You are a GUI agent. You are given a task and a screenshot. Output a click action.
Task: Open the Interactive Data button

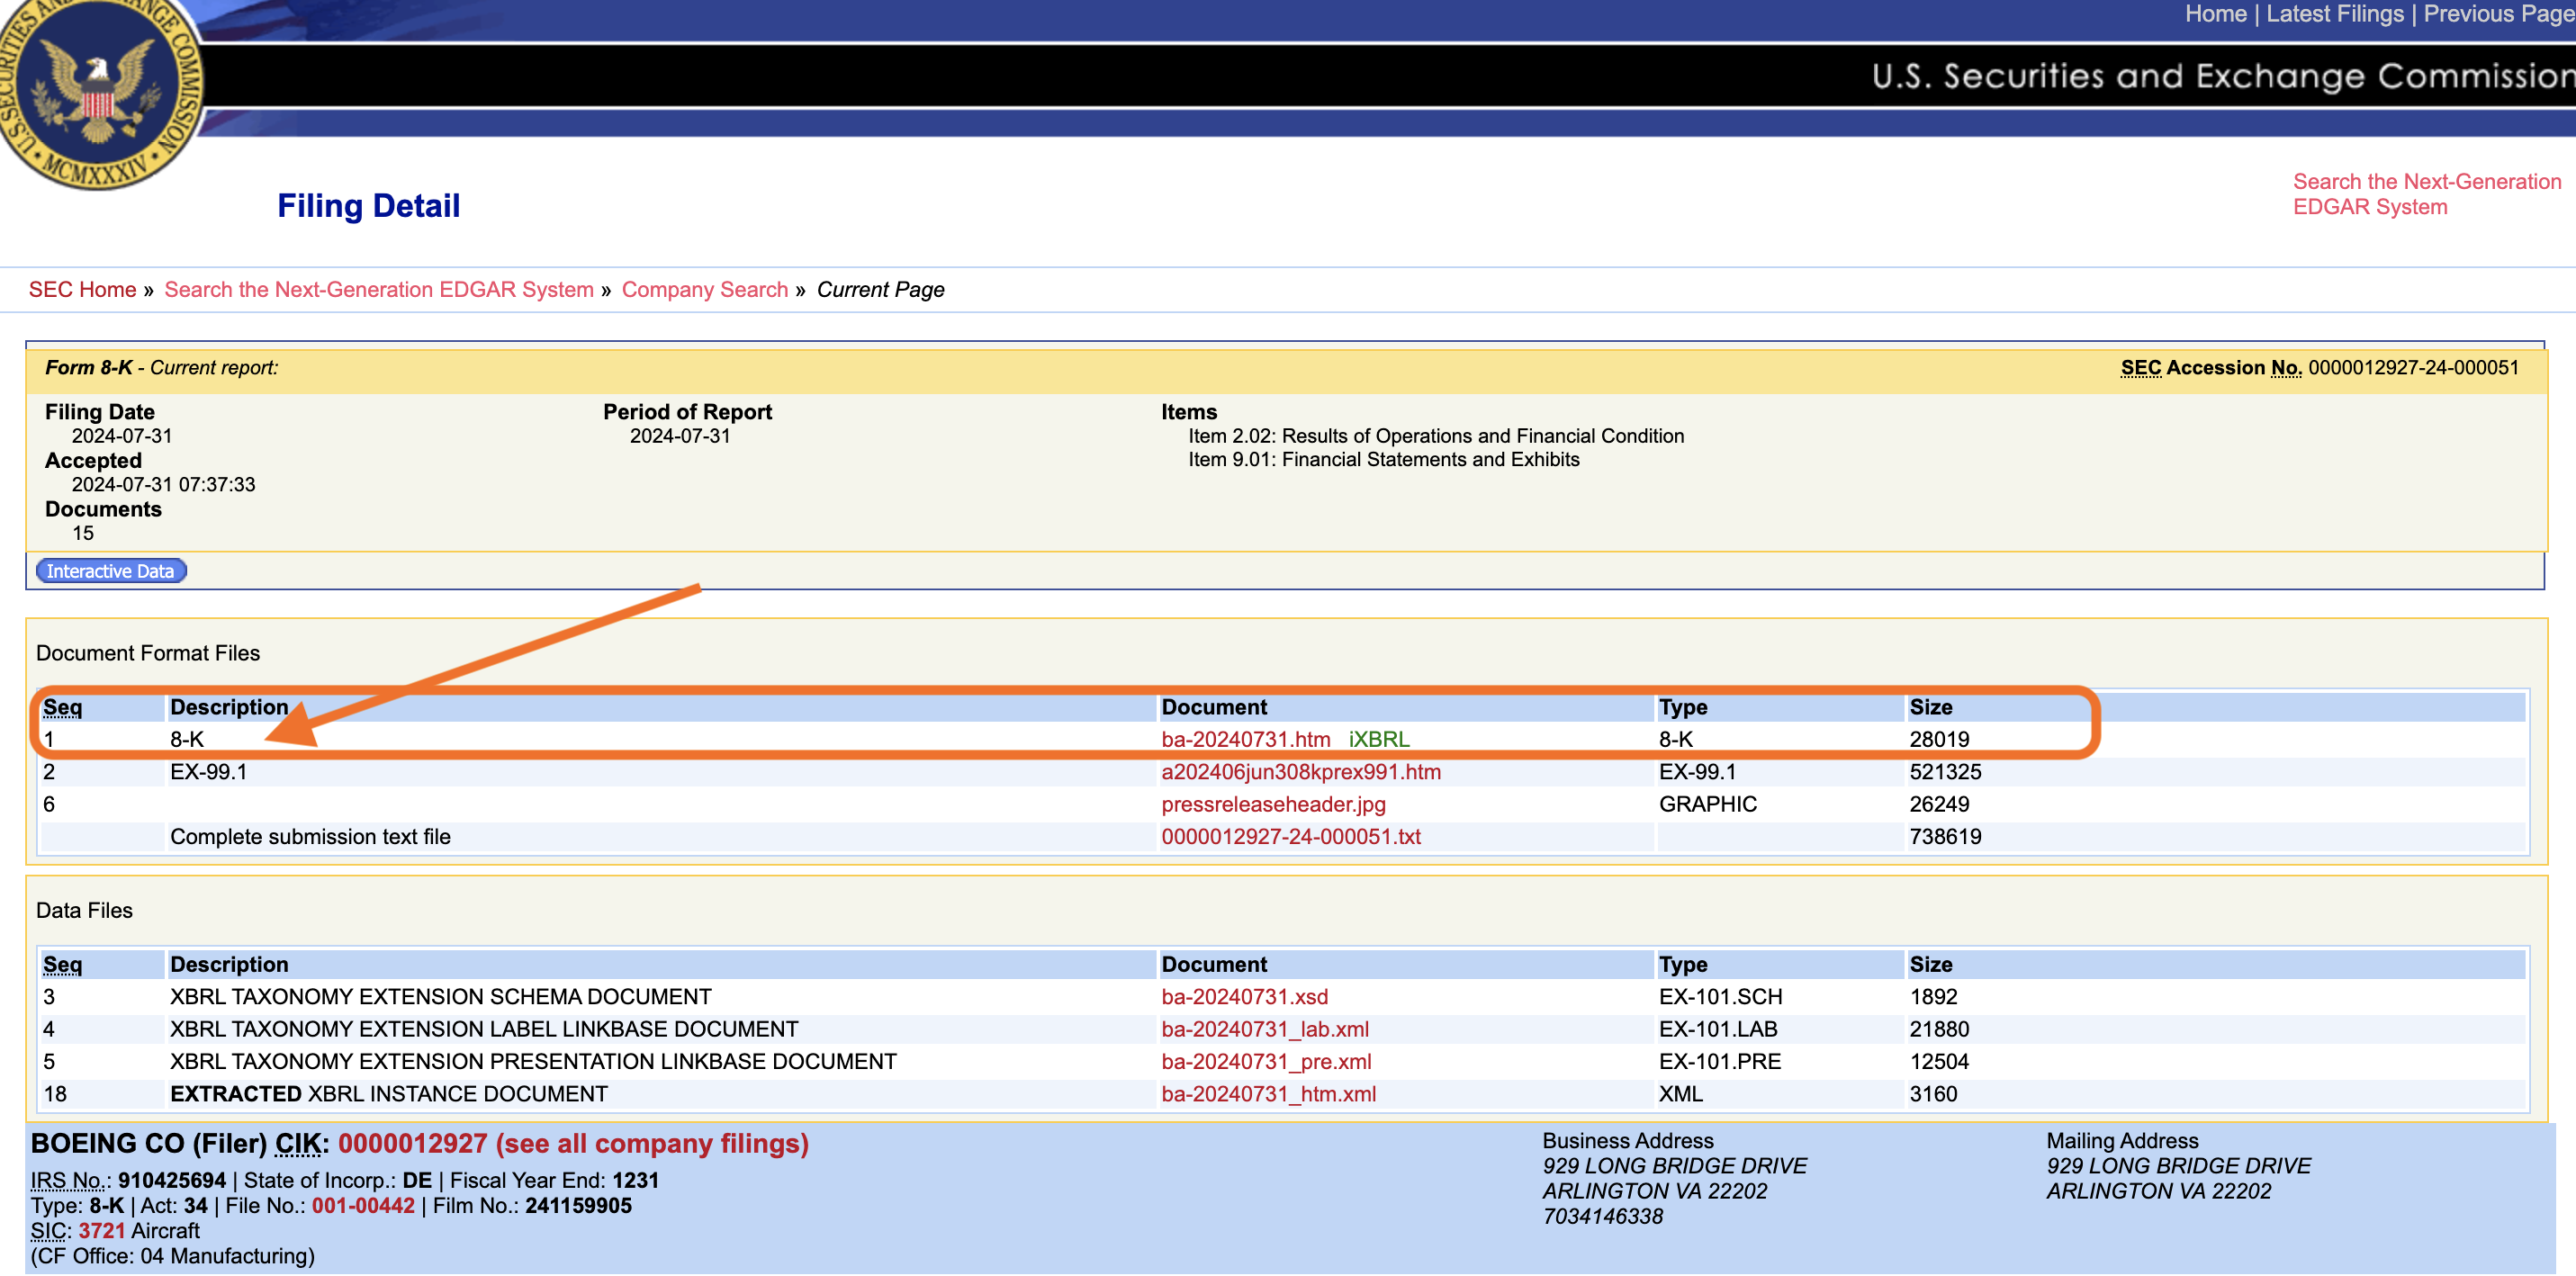[111, 571]
